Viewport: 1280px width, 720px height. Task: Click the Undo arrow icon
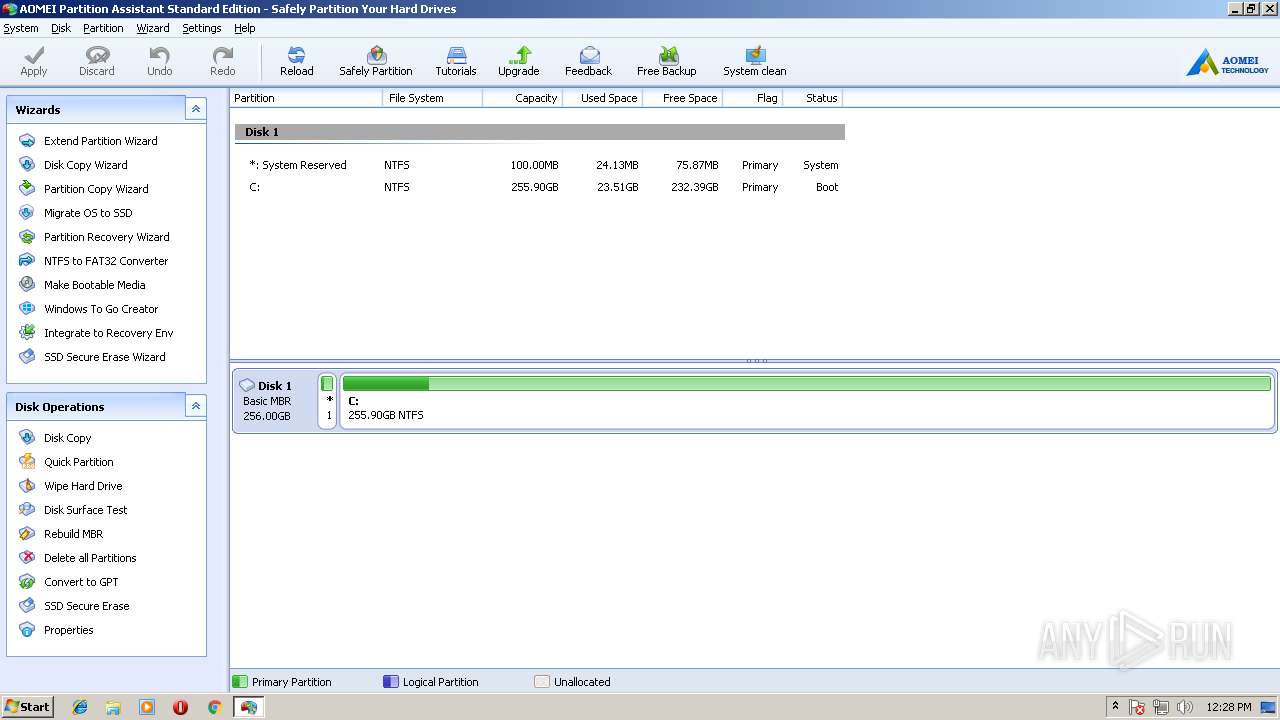click(x=160, y=55)
